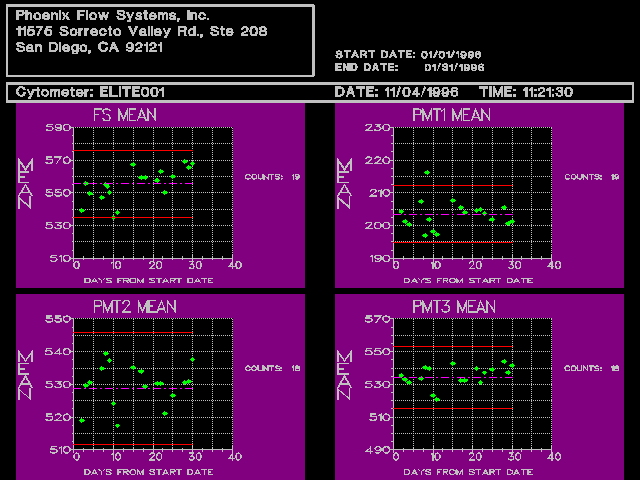Click the 40 x-axis value of the PMT3 MEAN chart
This screenshot has width=640, height=480.
pyautogui.click(x=554, y=457)
